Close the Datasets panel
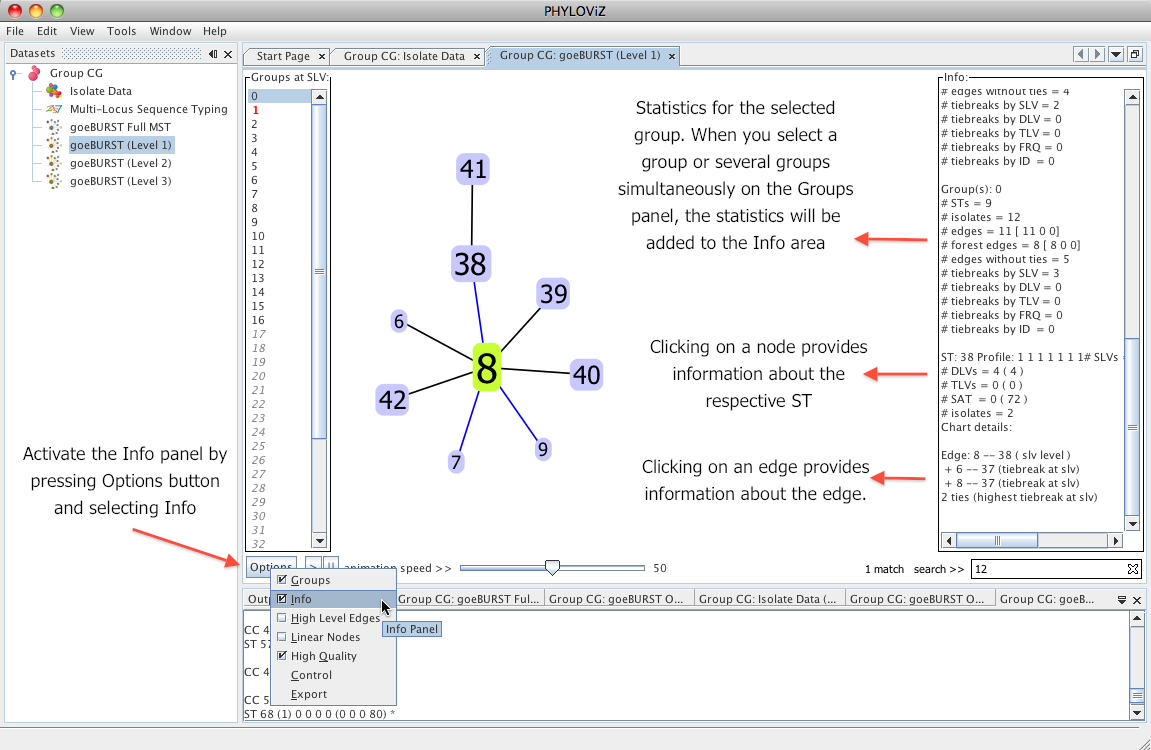 pyautogui.click(x=228, y=54)
